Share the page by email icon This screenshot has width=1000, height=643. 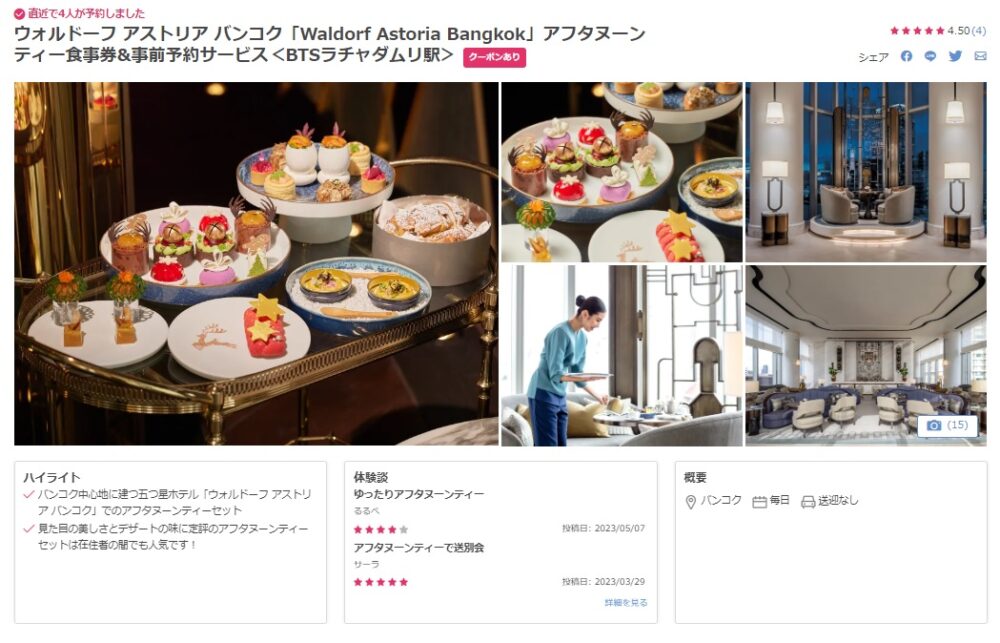980,56
